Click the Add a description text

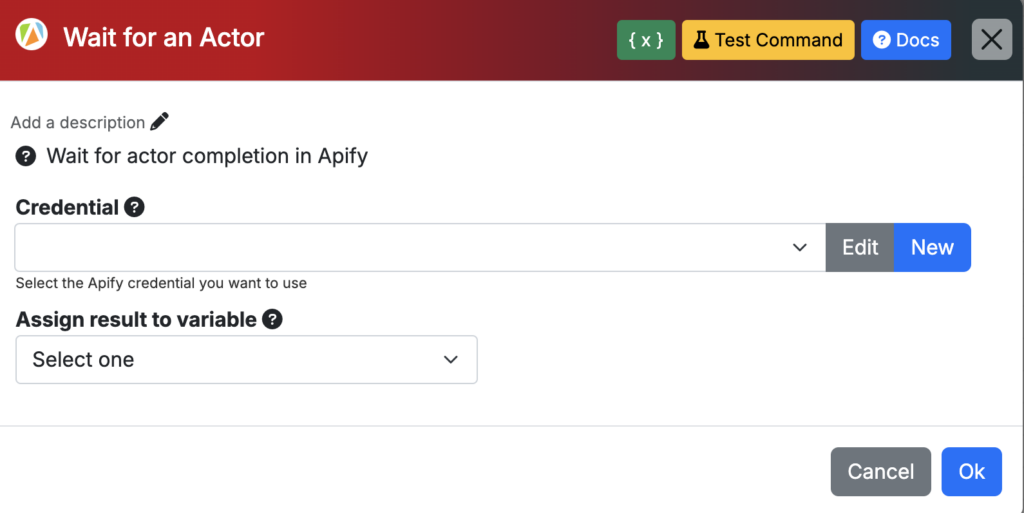tap(78, 122)
